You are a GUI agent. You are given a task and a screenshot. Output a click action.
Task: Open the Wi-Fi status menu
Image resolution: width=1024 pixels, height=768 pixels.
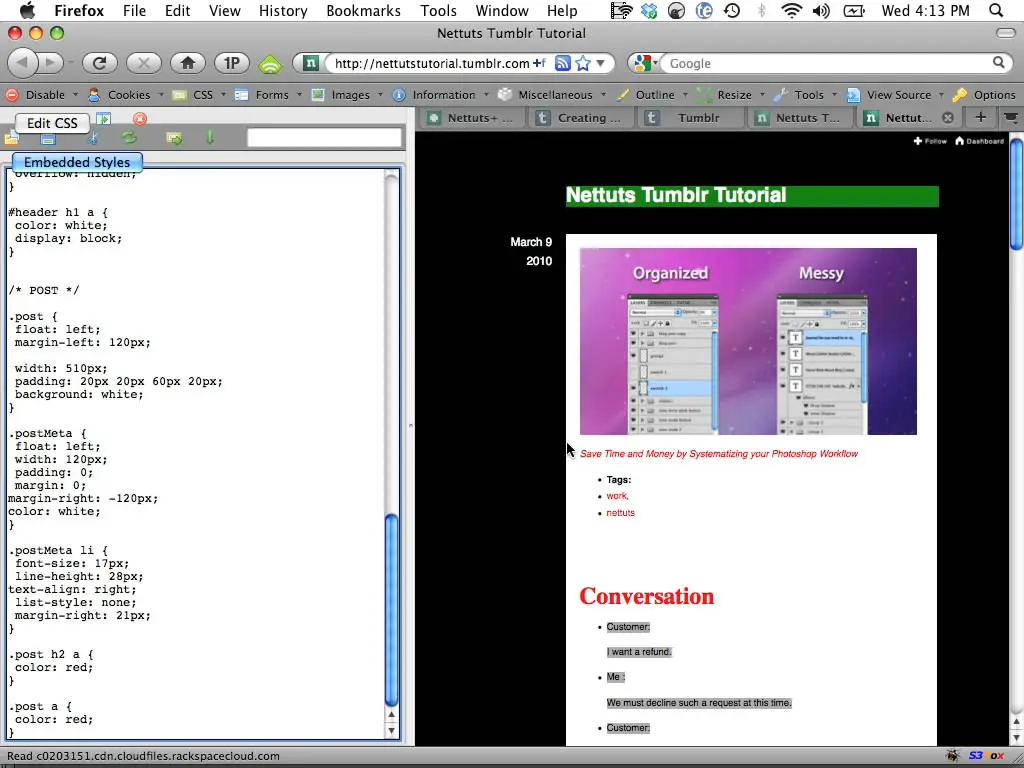point(792,10)
